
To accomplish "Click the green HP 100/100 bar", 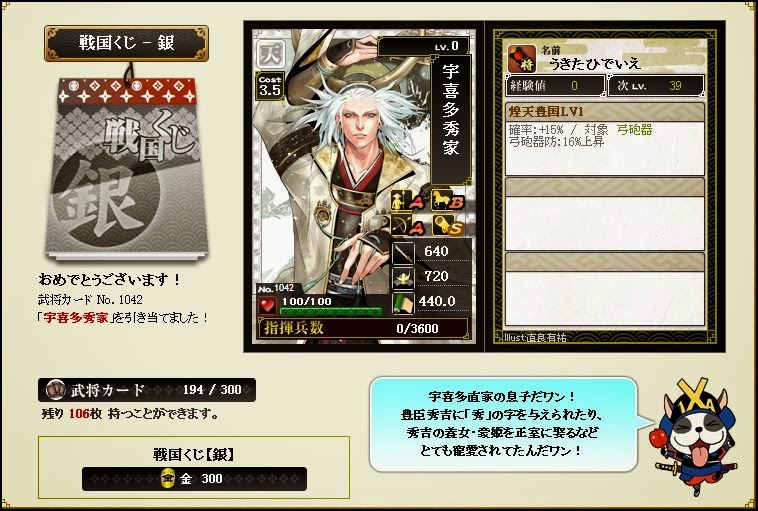I will coord(331,306).
